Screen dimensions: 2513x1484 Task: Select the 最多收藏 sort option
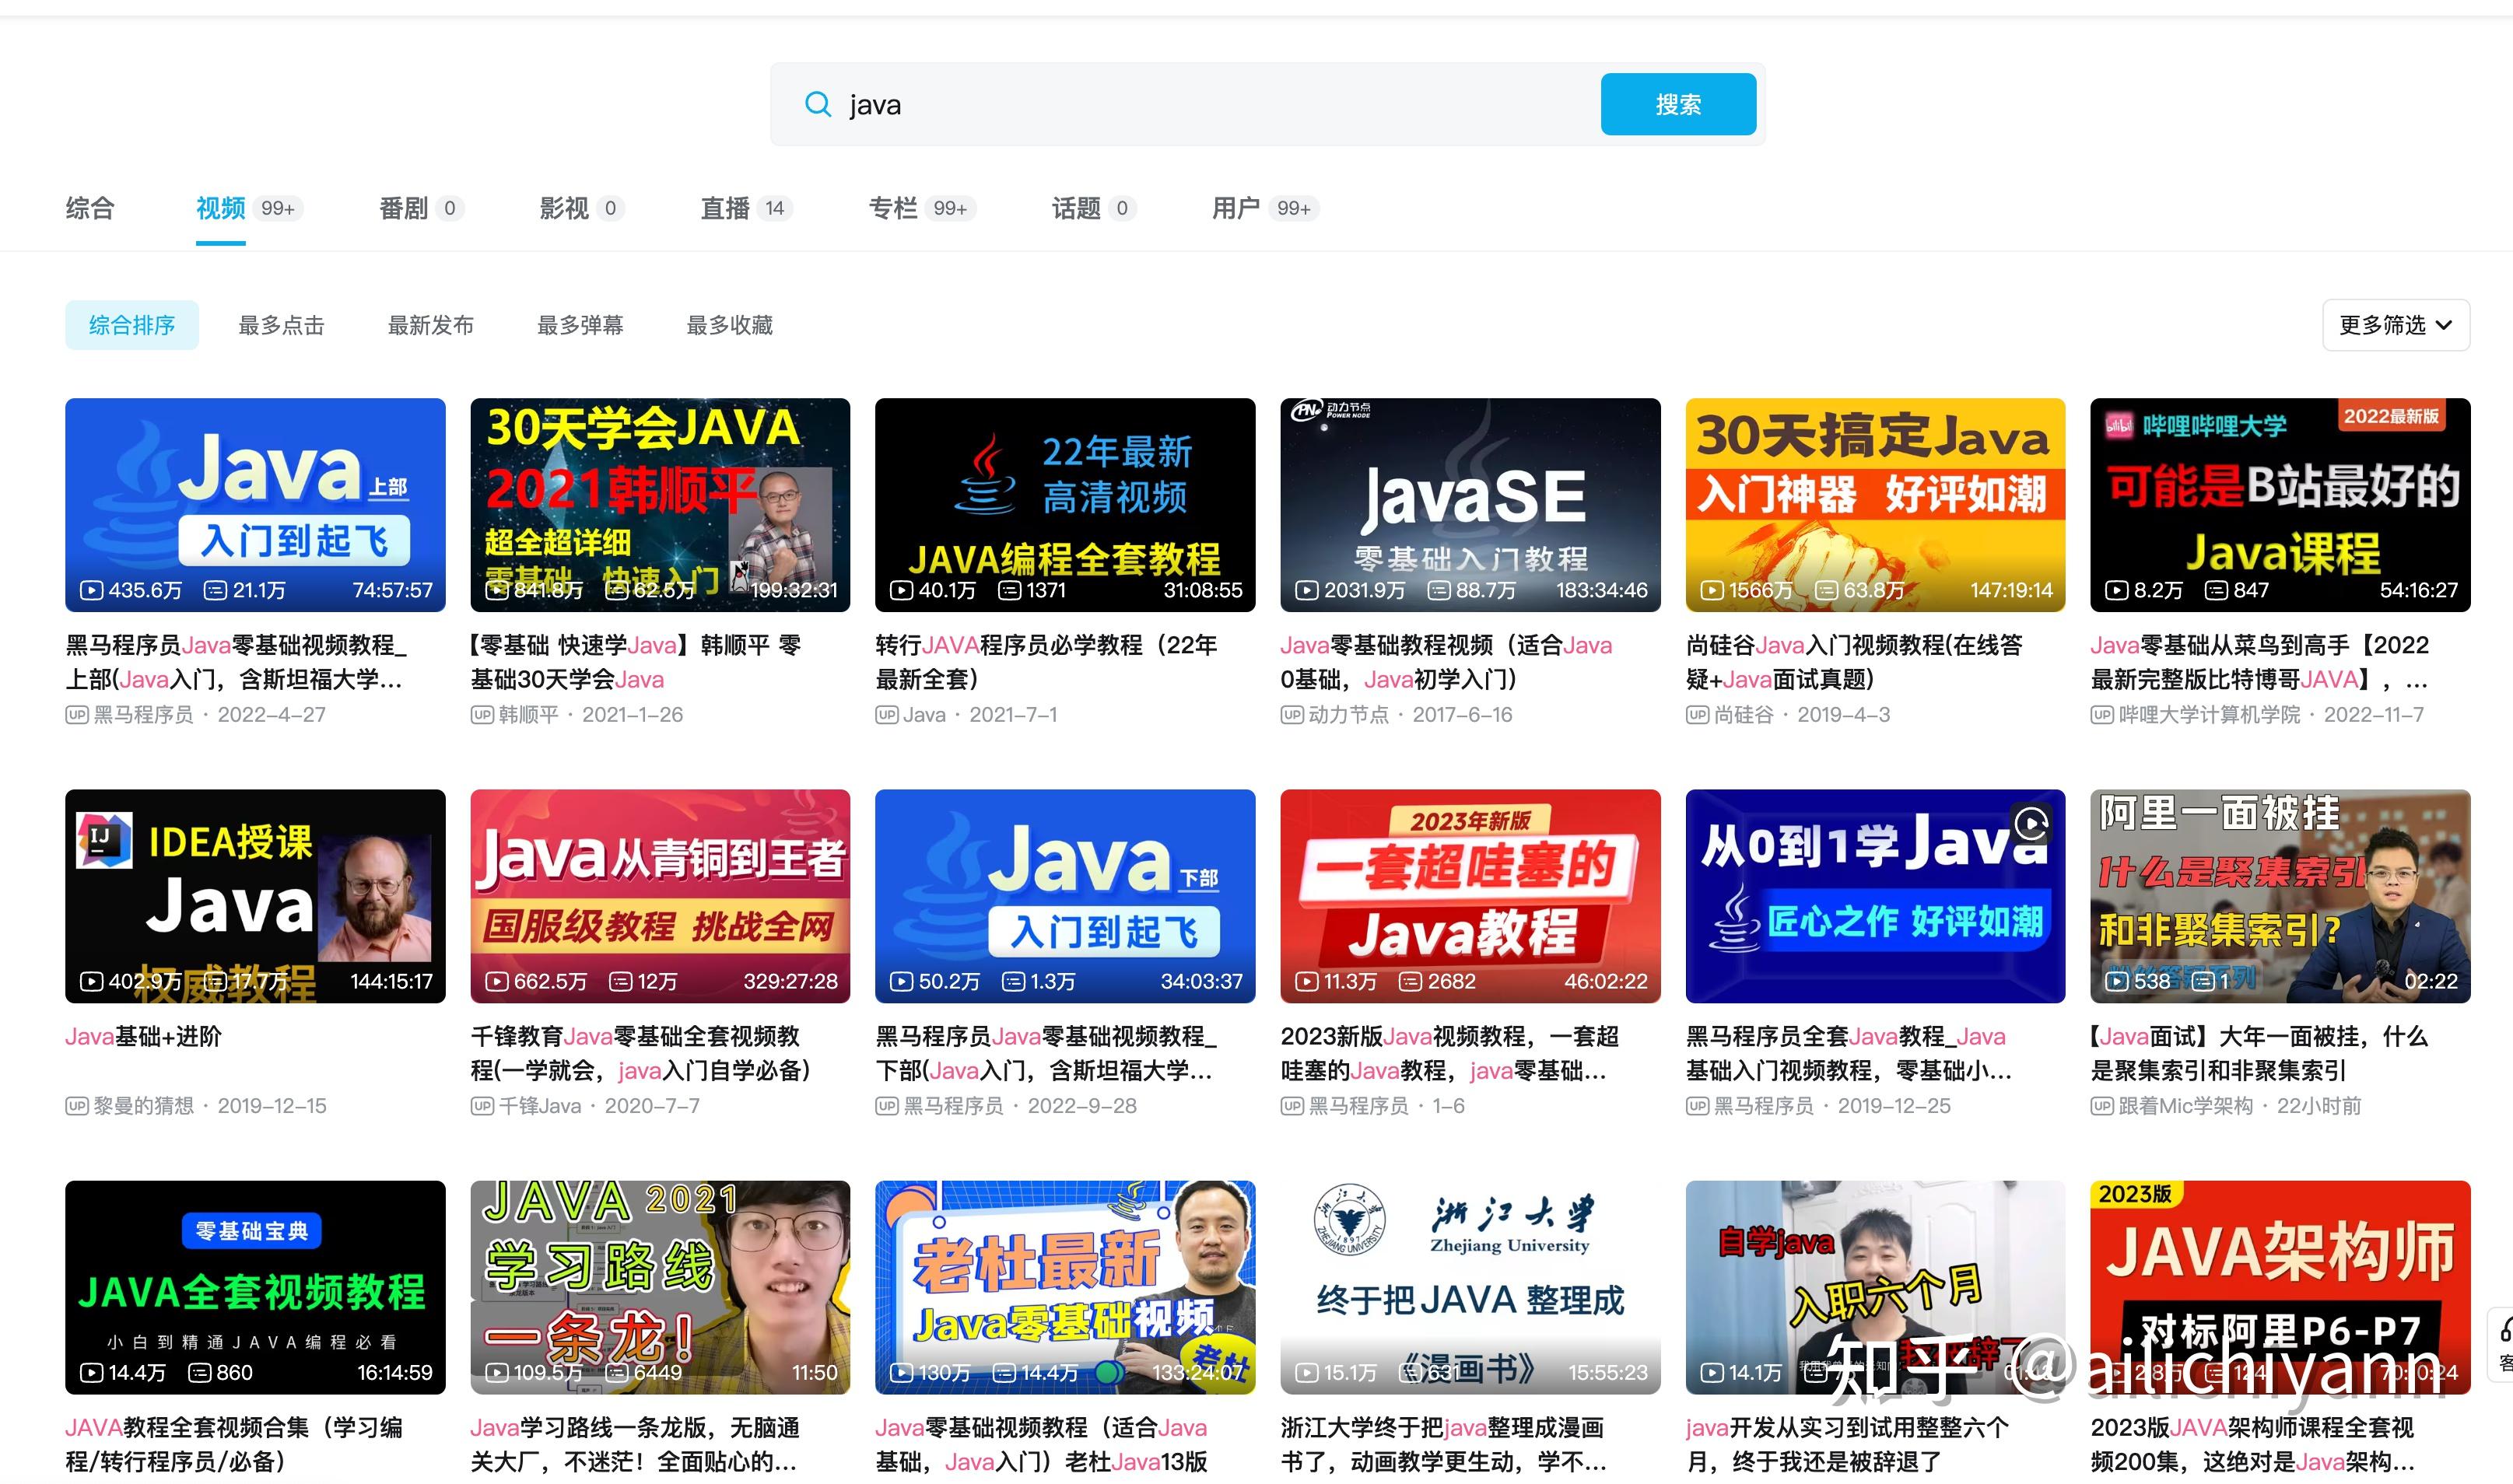[729, 325]
